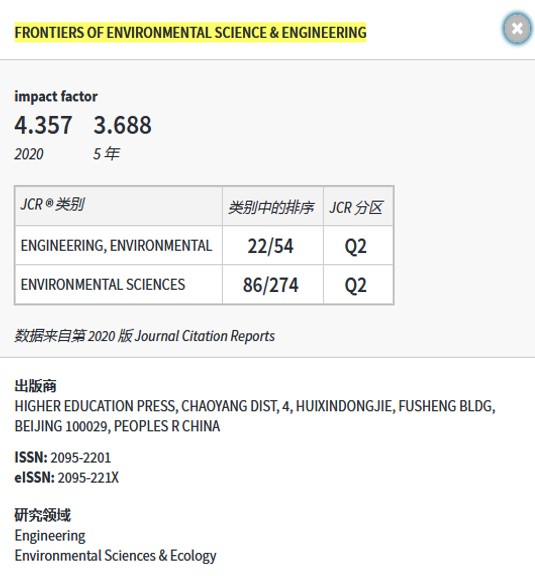Click Environmental Sciences & Ecology research area
Image resolution: width=535 pixels, height=576 pixels.
pyautogui.click(x=115, y=556)
